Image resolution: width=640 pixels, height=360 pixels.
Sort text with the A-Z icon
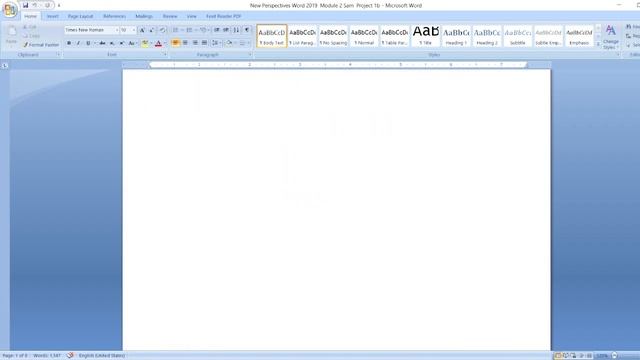(236, 30)
